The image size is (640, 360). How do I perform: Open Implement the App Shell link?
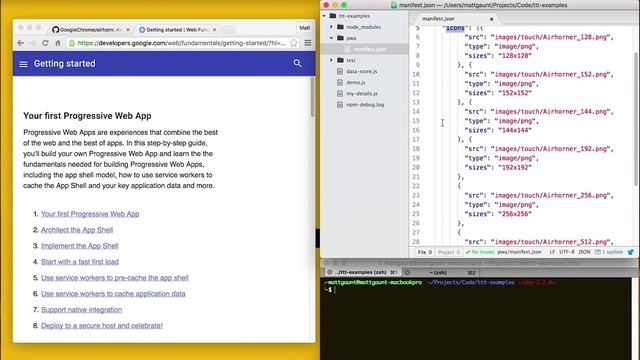(80, 246)
